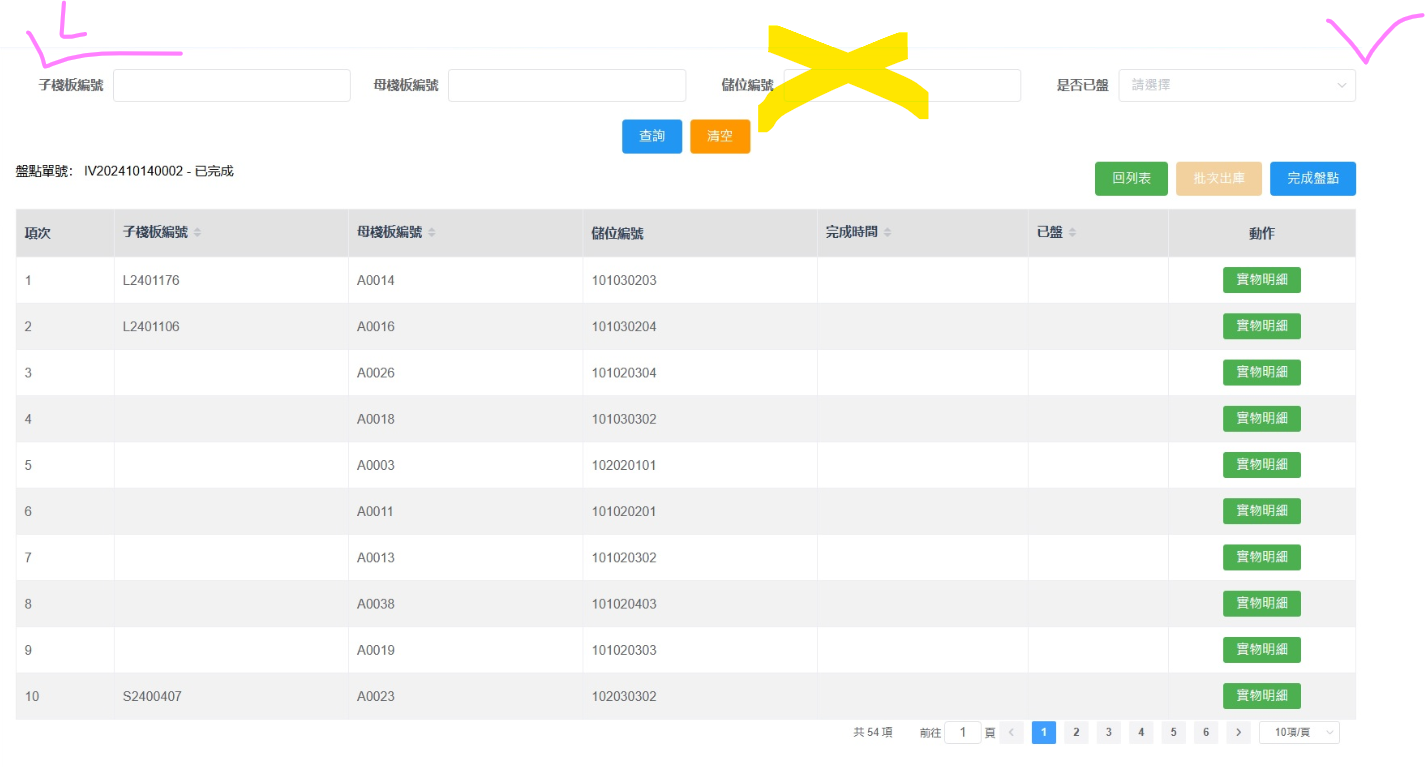Focus the 子棧板編號 input field
The height and width of the screenshot is (767, 1425).
point(232,86)
